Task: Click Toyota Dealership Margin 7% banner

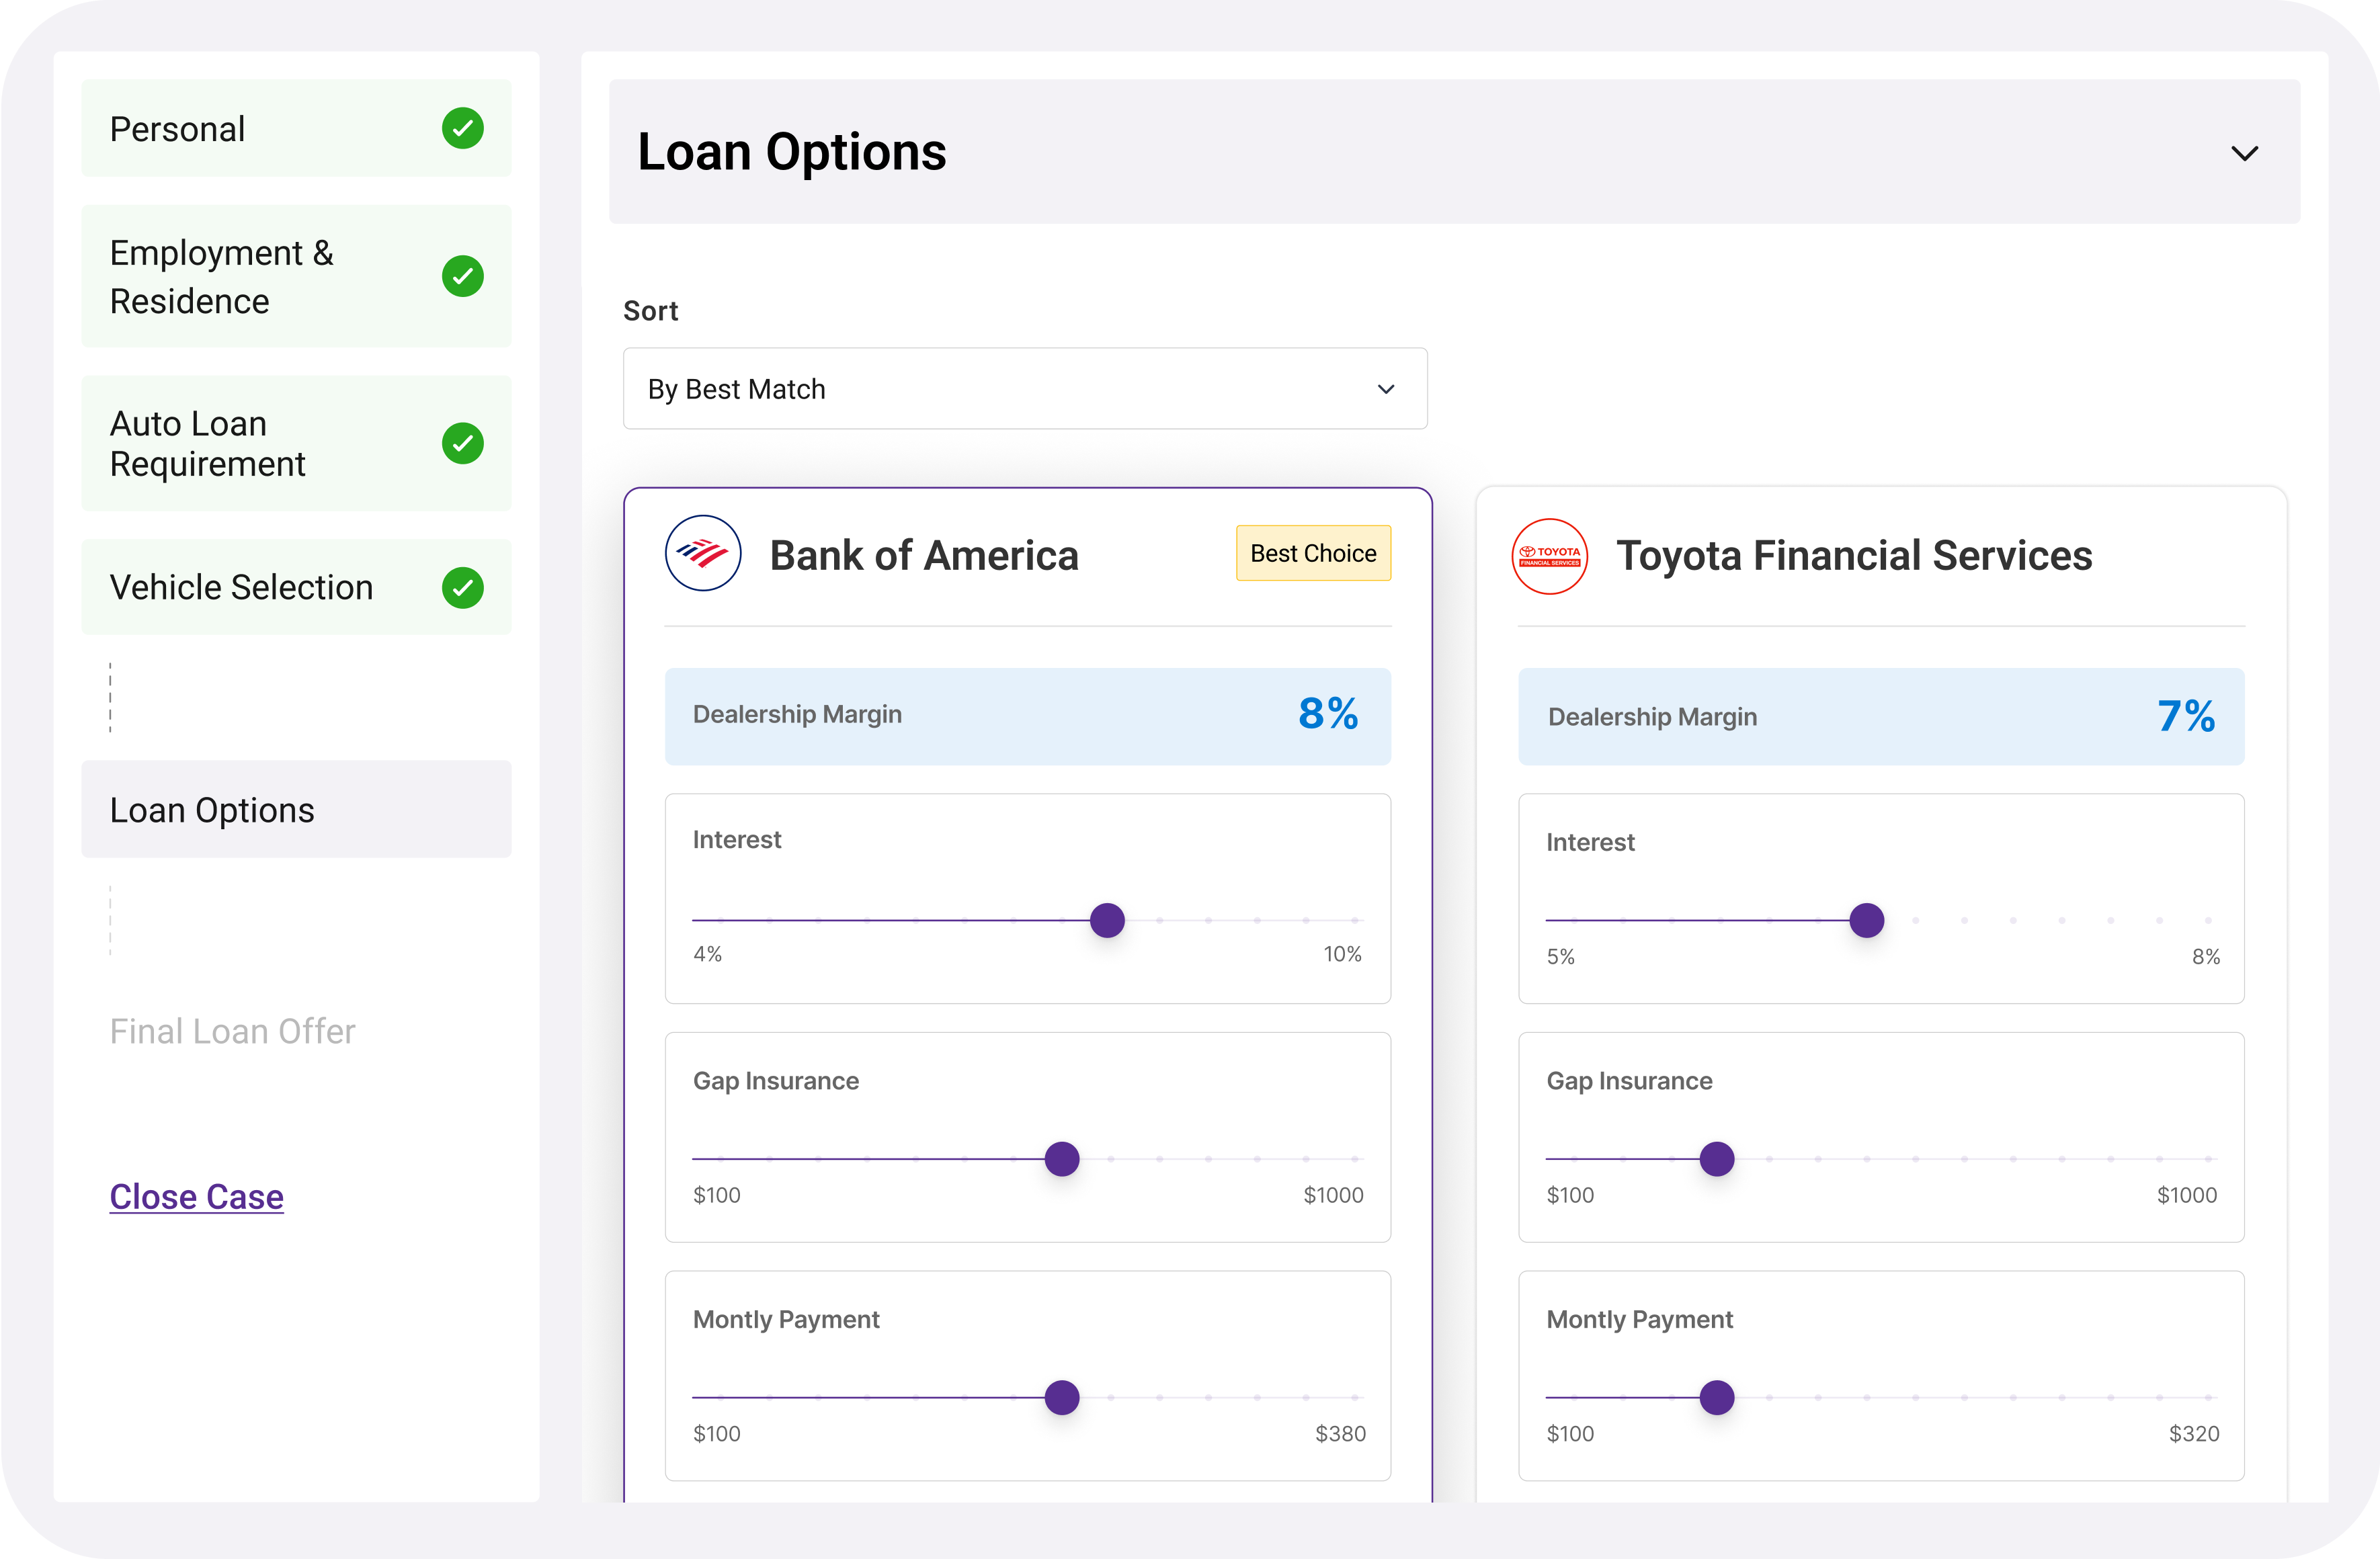Action: pos(1880,716)
